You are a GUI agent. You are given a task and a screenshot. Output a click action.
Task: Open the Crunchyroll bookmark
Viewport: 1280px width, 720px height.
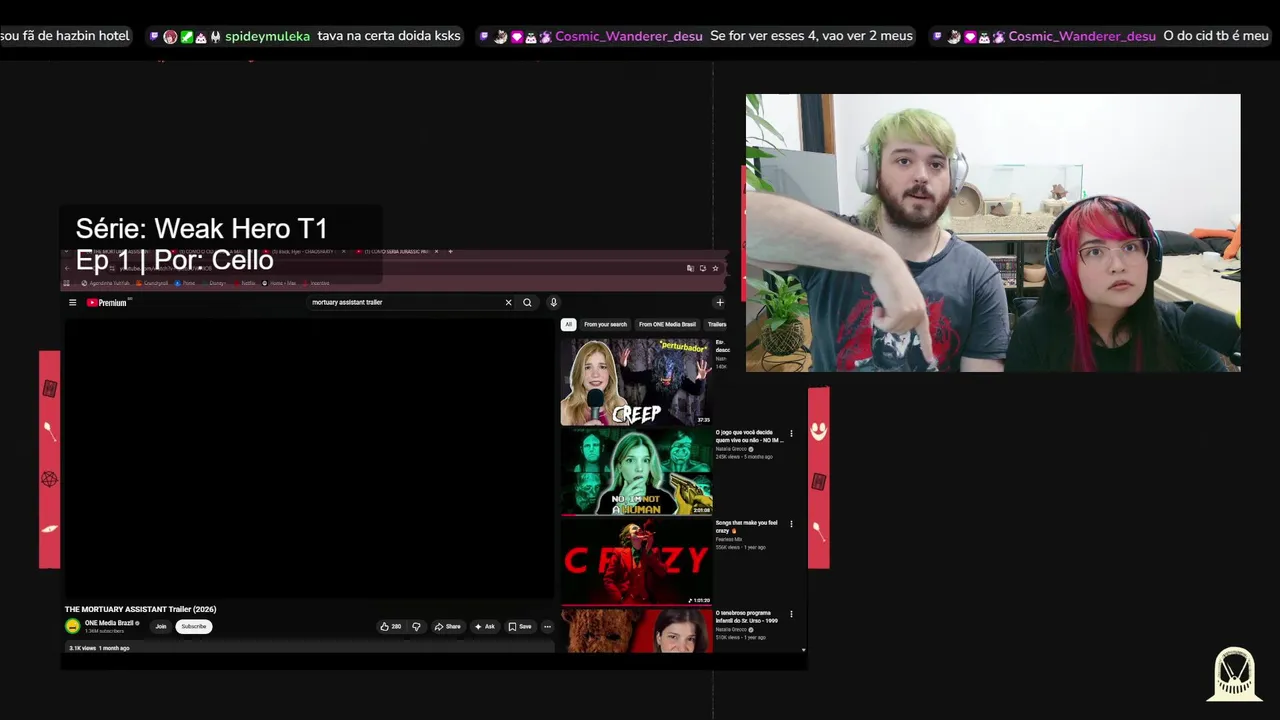pos(152,283)
